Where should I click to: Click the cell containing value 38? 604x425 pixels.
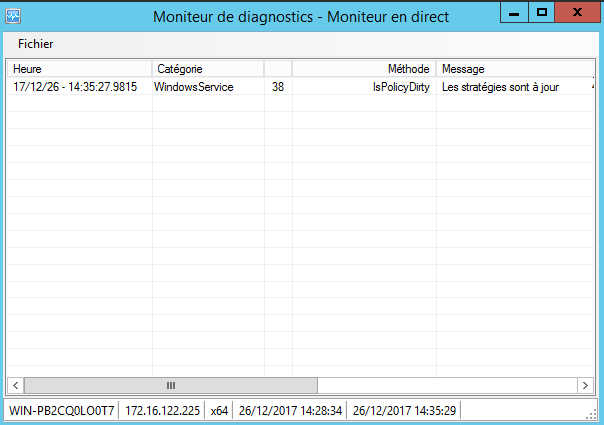[x=277, y=87]
